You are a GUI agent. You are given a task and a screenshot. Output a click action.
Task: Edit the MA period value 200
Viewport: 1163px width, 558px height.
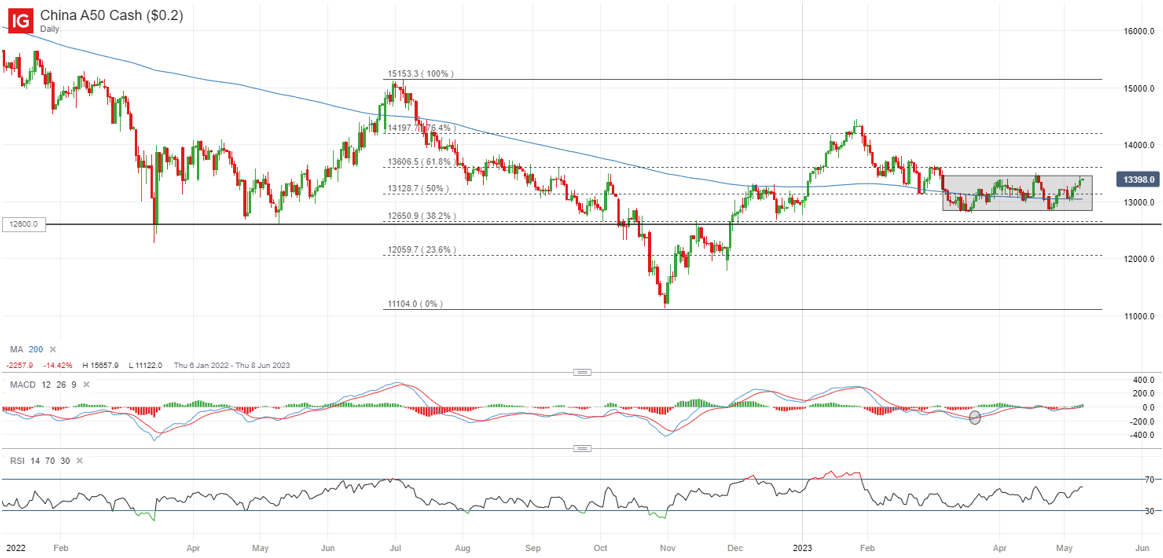pos(36,349)
